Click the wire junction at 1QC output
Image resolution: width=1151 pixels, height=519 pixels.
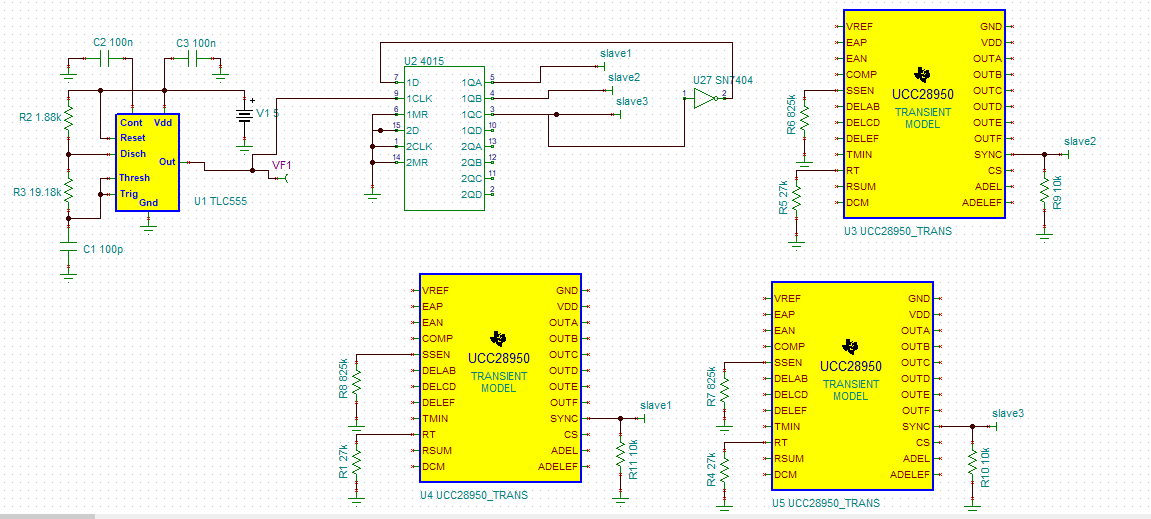pos(556,115)
